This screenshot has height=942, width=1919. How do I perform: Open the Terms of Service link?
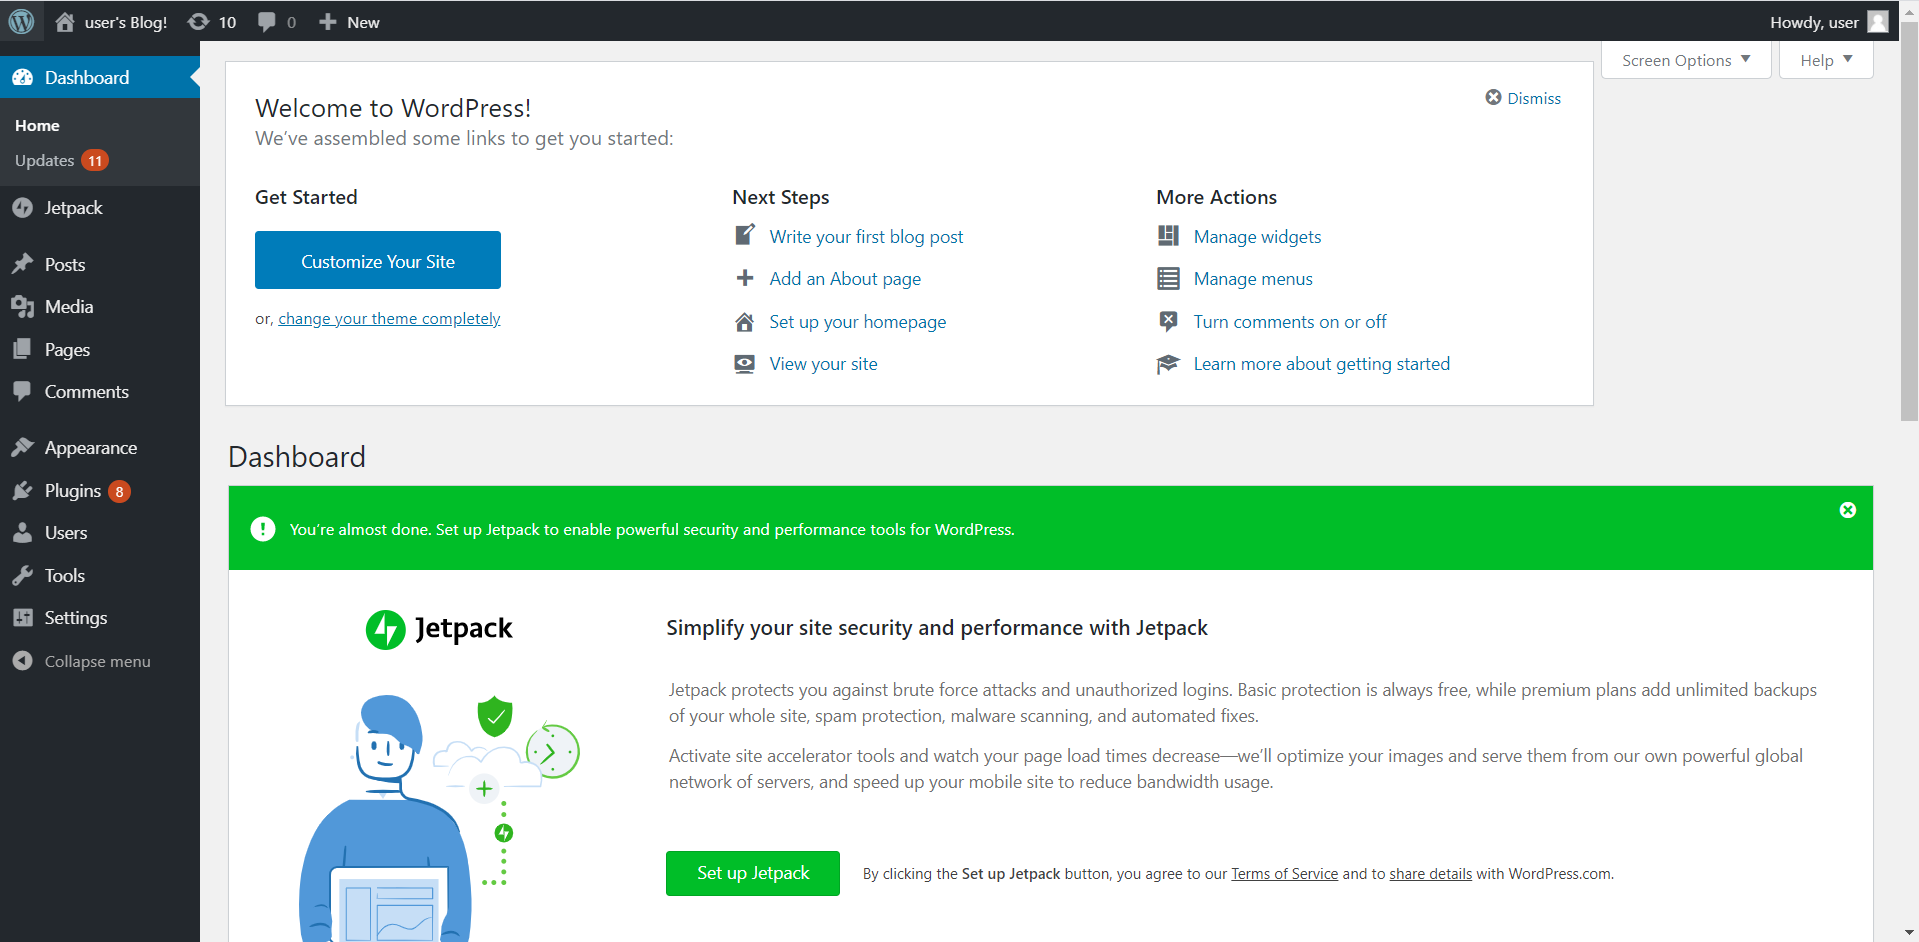pos(1284,873)
